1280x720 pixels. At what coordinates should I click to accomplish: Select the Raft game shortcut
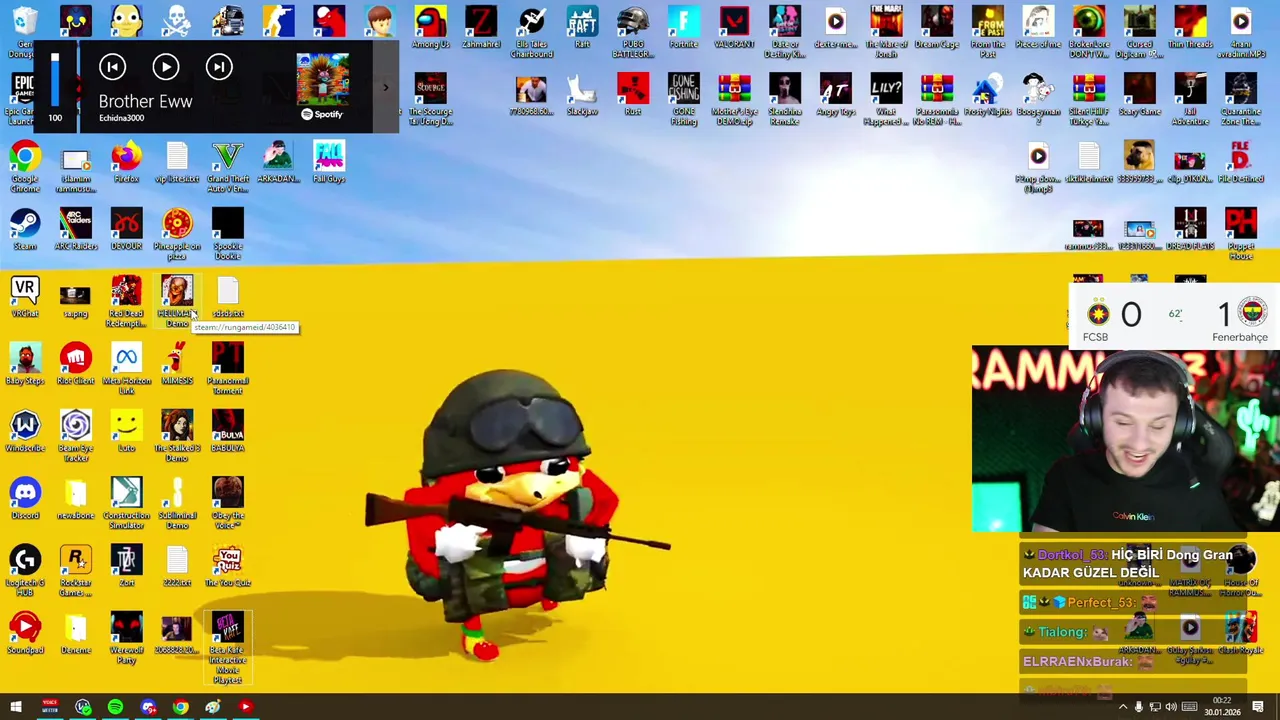[582, 28]
